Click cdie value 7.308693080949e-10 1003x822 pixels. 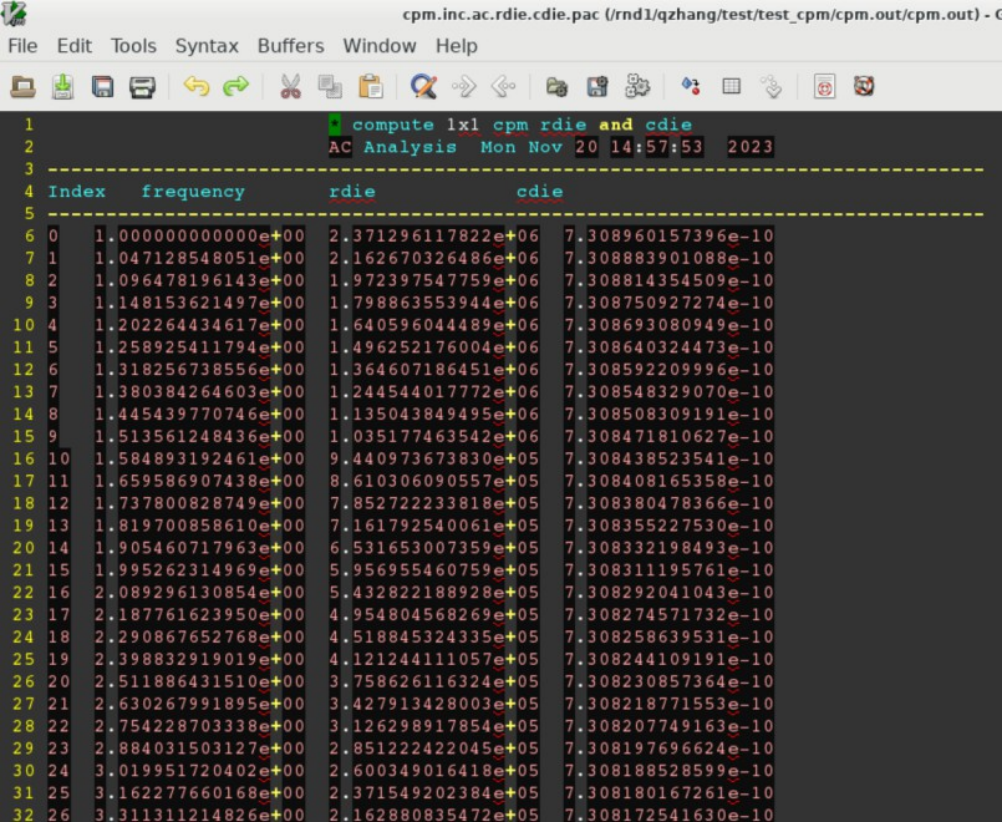coord(669,326)
